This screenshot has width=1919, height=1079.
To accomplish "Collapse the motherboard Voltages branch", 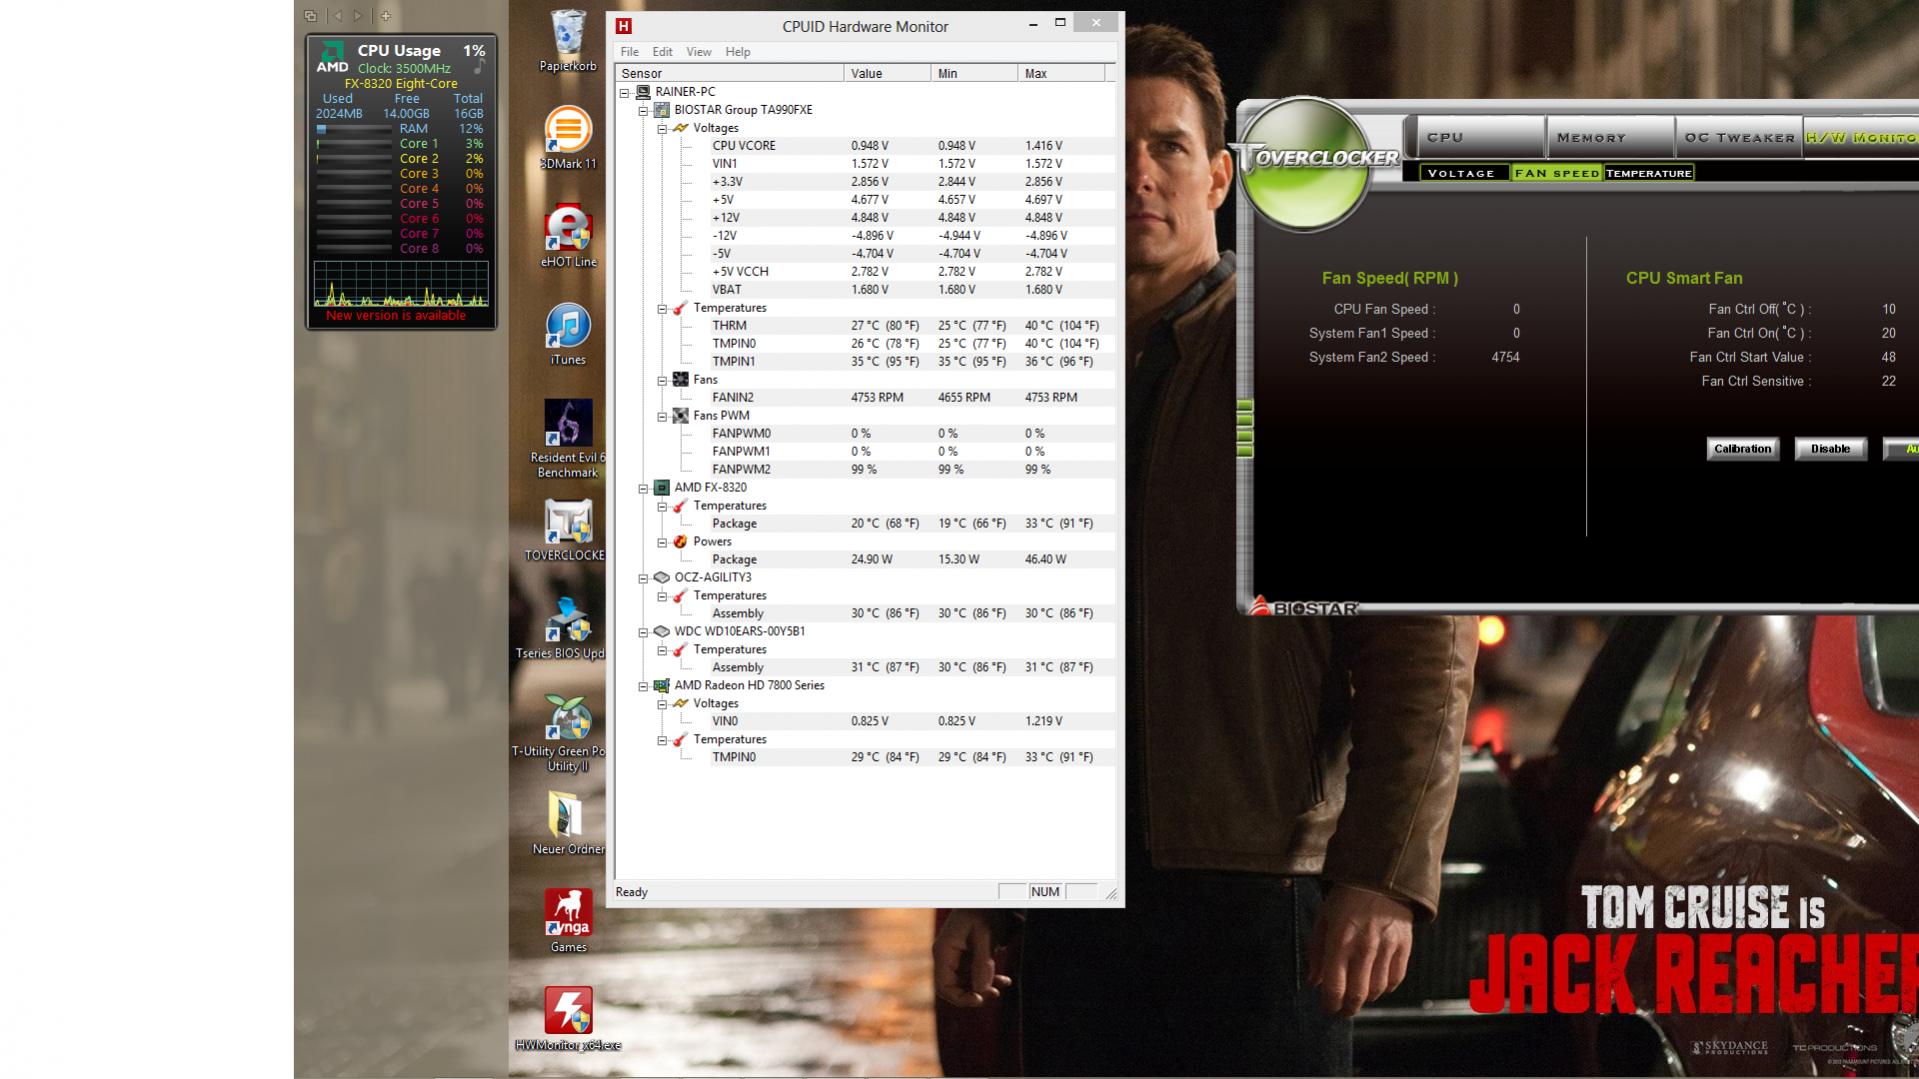I will coord(662,128).
